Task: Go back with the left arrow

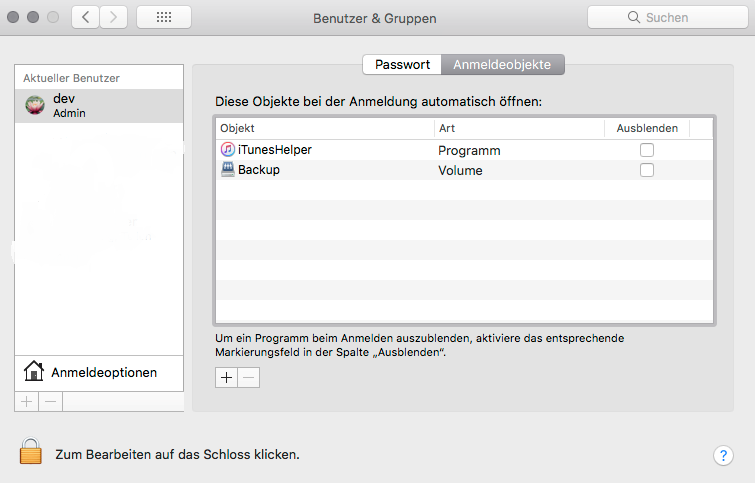Action: point(86,18)
